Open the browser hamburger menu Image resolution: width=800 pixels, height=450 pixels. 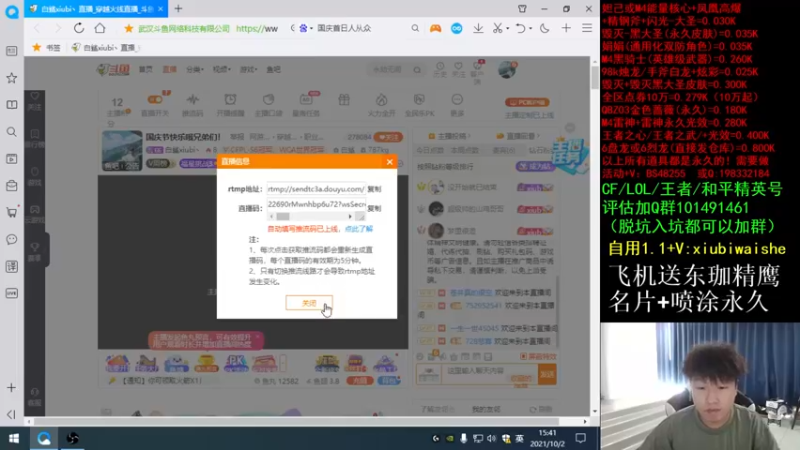(587, 29)
